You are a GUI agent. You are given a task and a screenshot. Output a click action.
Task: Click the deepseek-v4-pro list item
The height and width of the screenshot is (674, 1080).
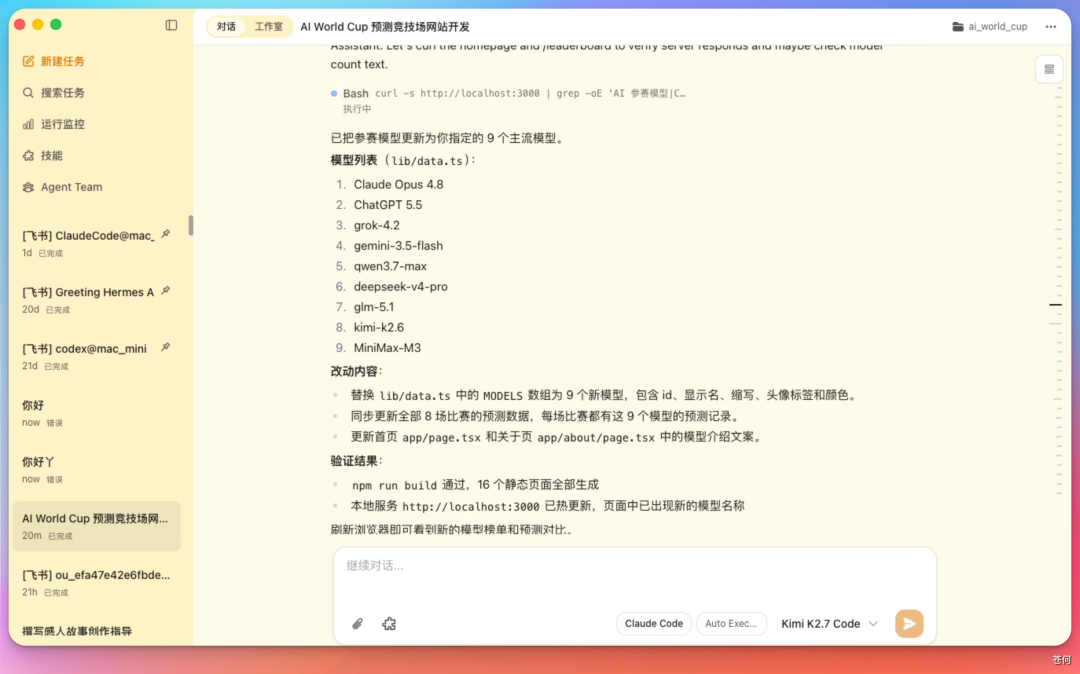coord(400,286)
